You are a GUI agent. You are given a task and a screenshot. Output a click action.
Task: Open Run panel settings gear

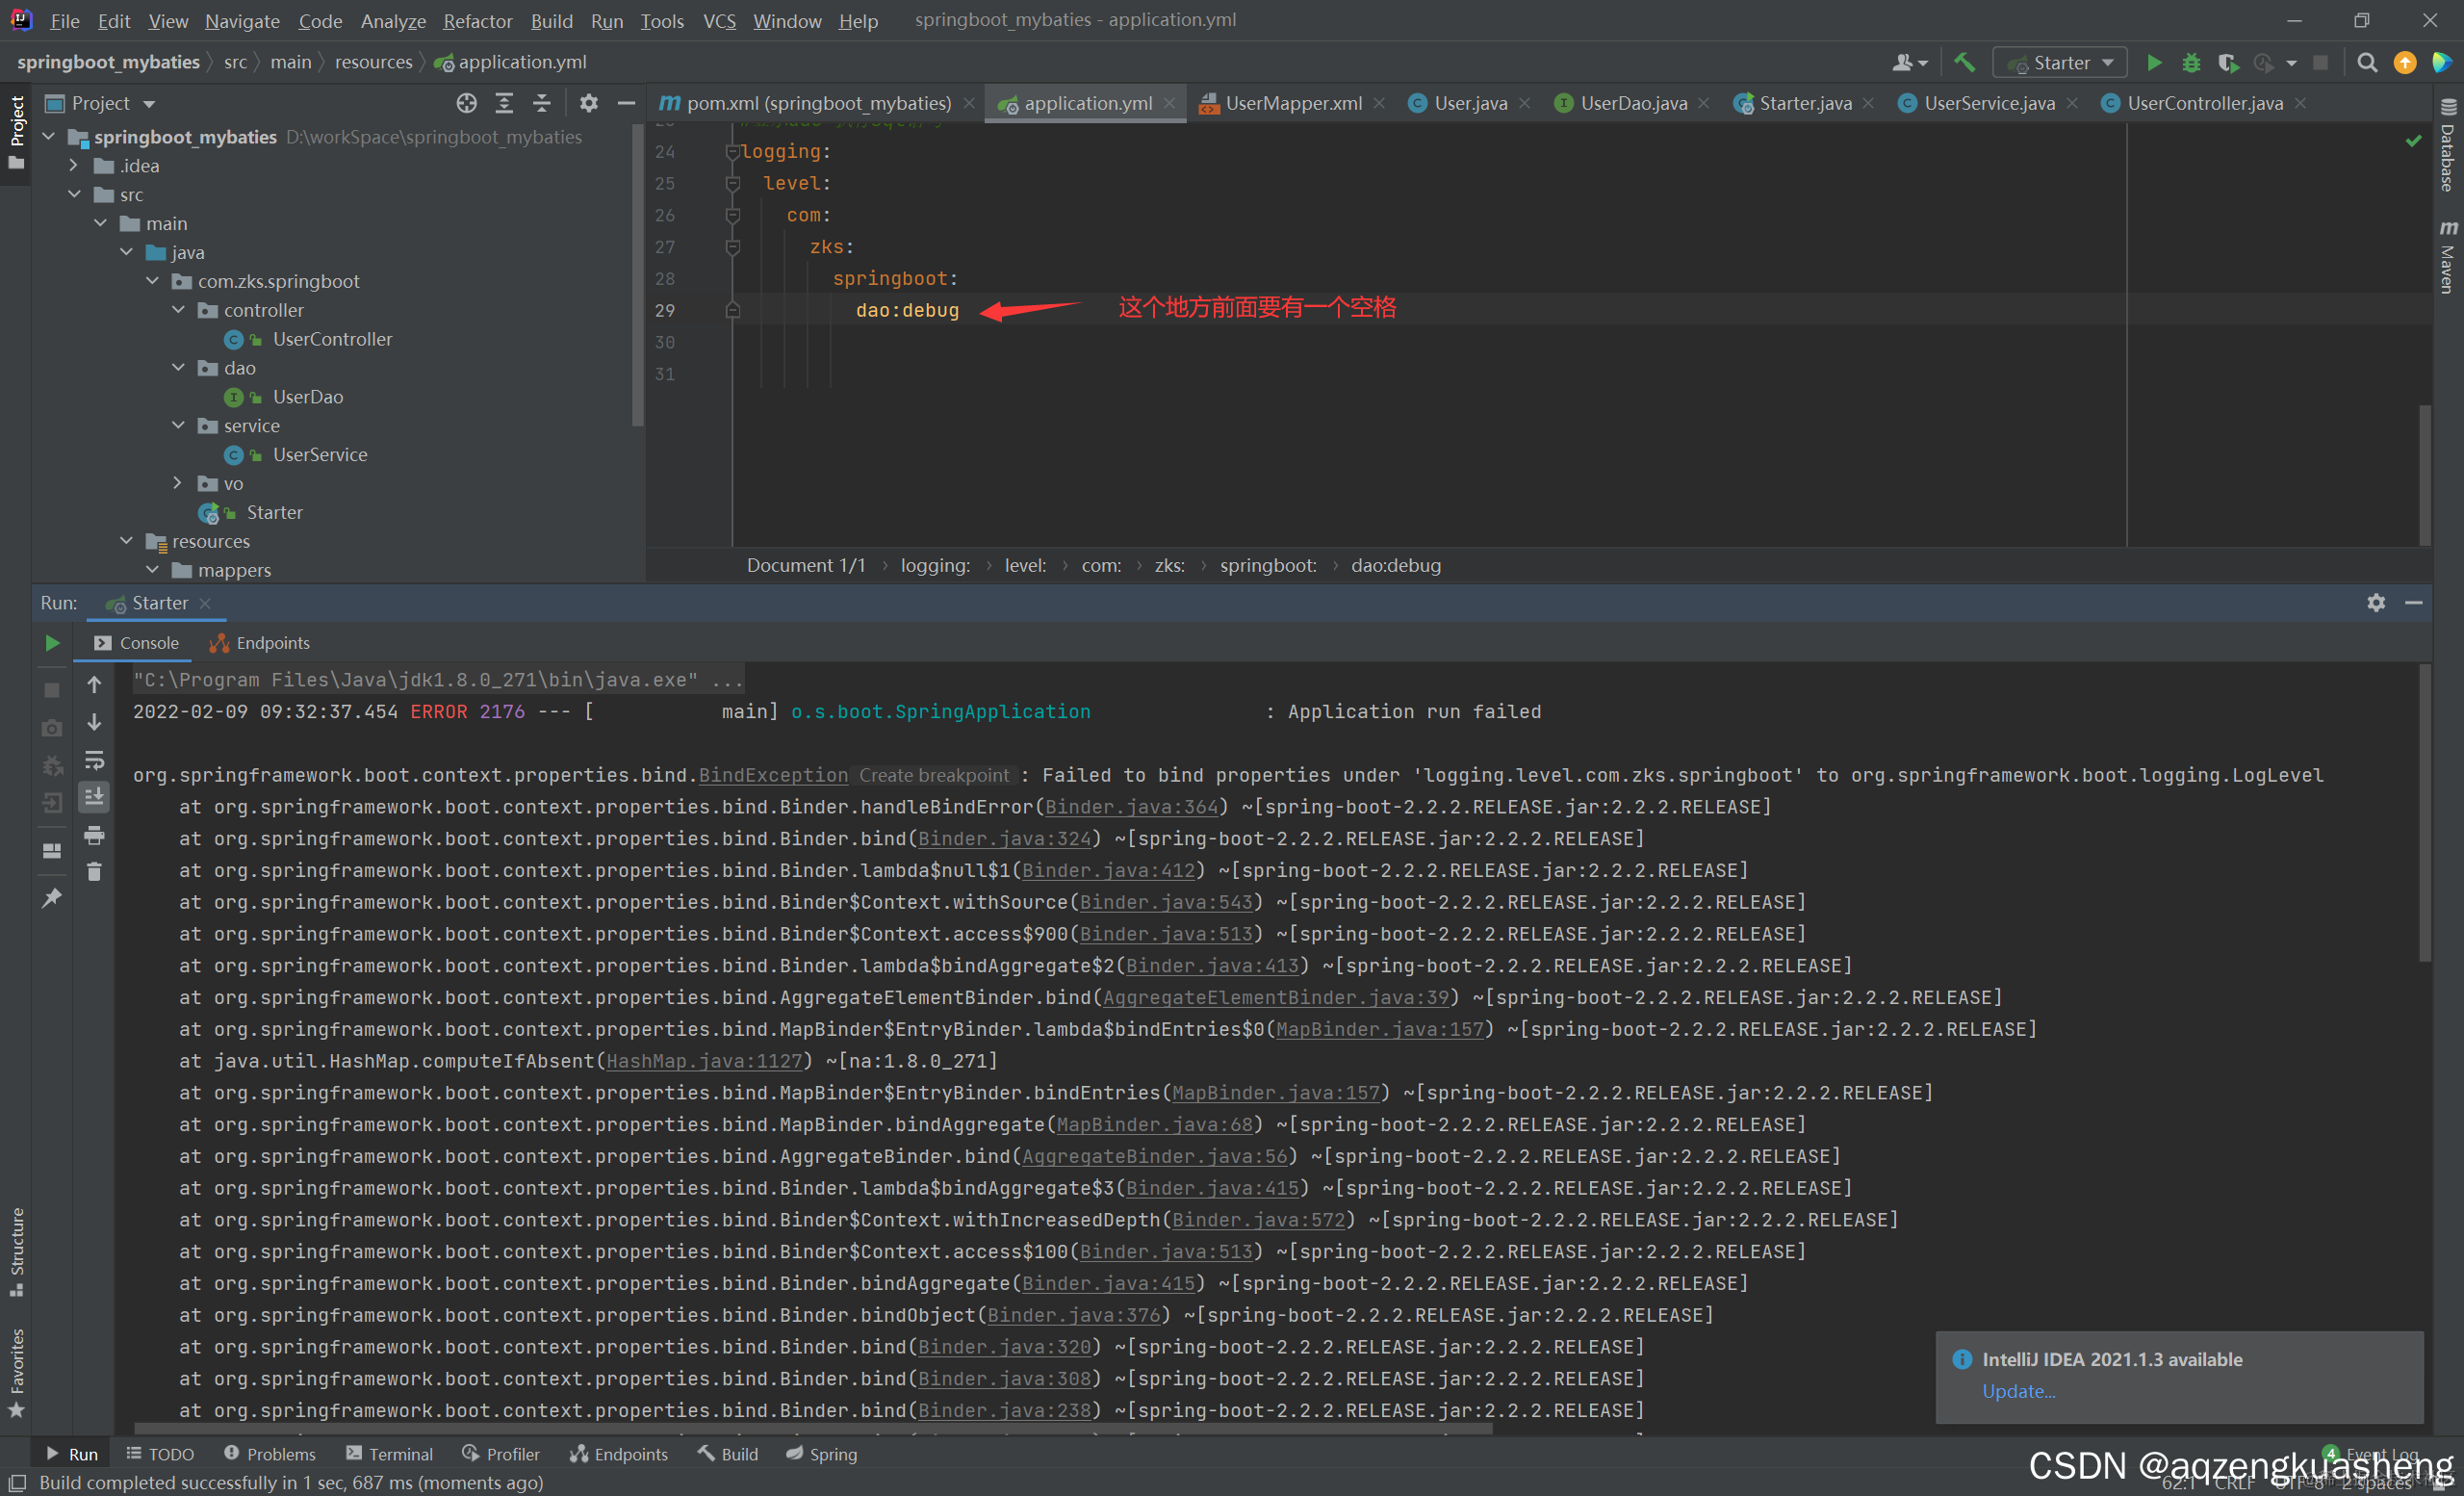pos(2376,603)
